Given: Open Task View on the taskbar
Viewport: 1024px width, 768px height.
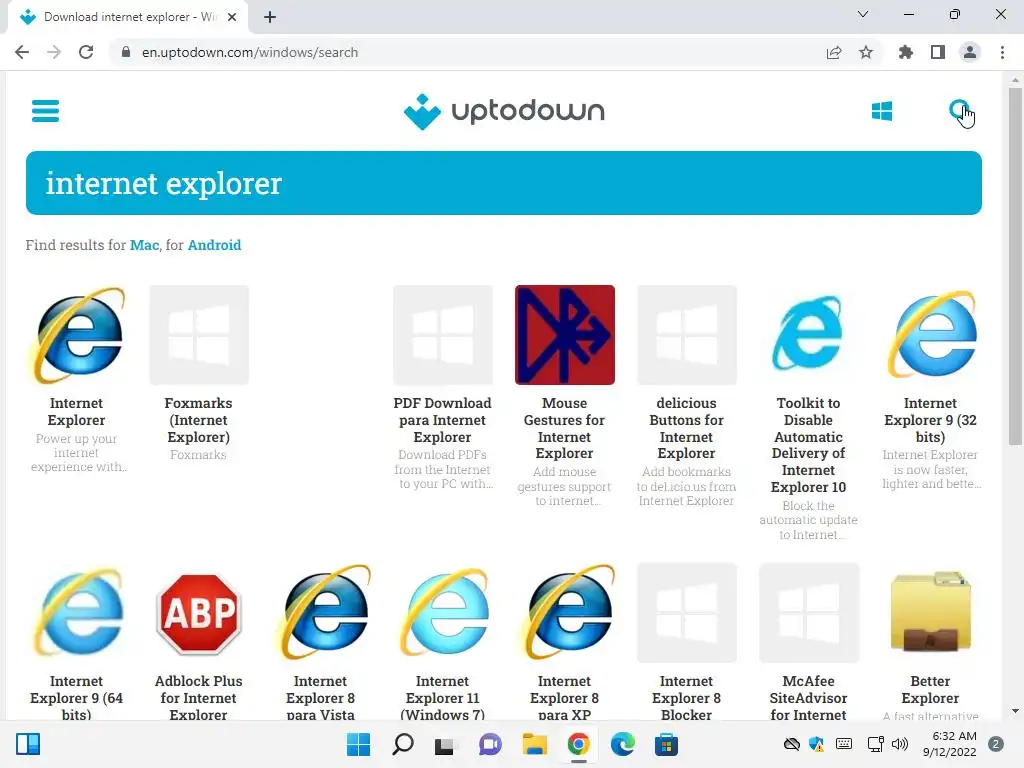Looking at the screenshot, I should [445, 744].
